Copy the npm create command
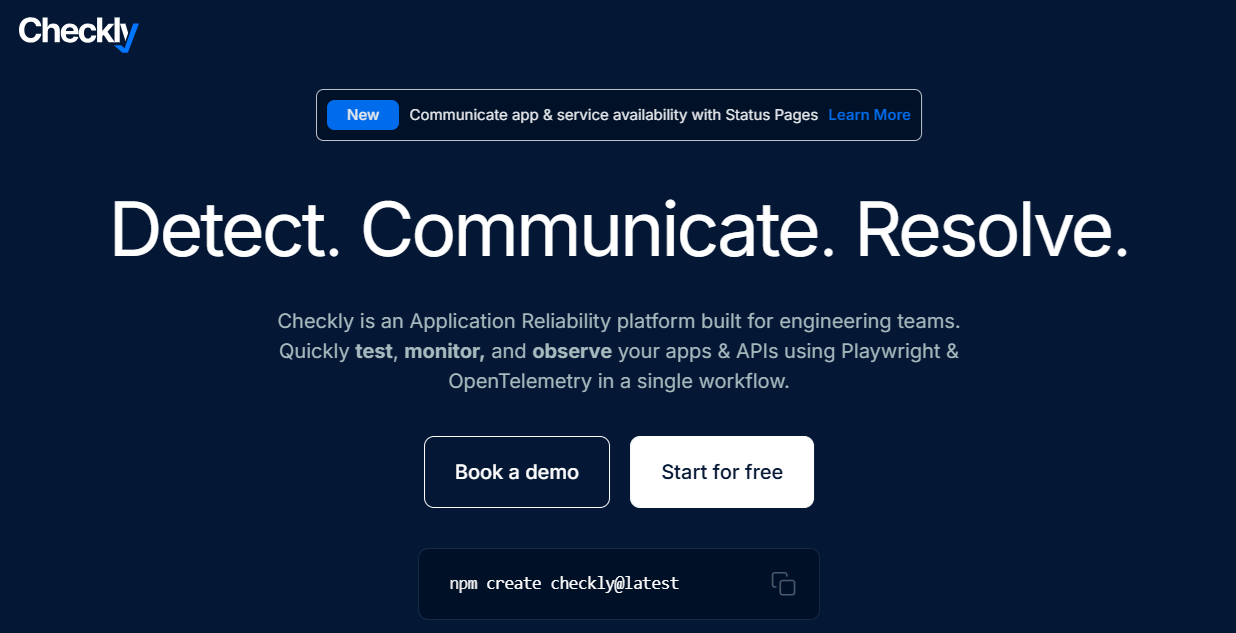This screenshot has width=1236, height=633. coord(783,584)
